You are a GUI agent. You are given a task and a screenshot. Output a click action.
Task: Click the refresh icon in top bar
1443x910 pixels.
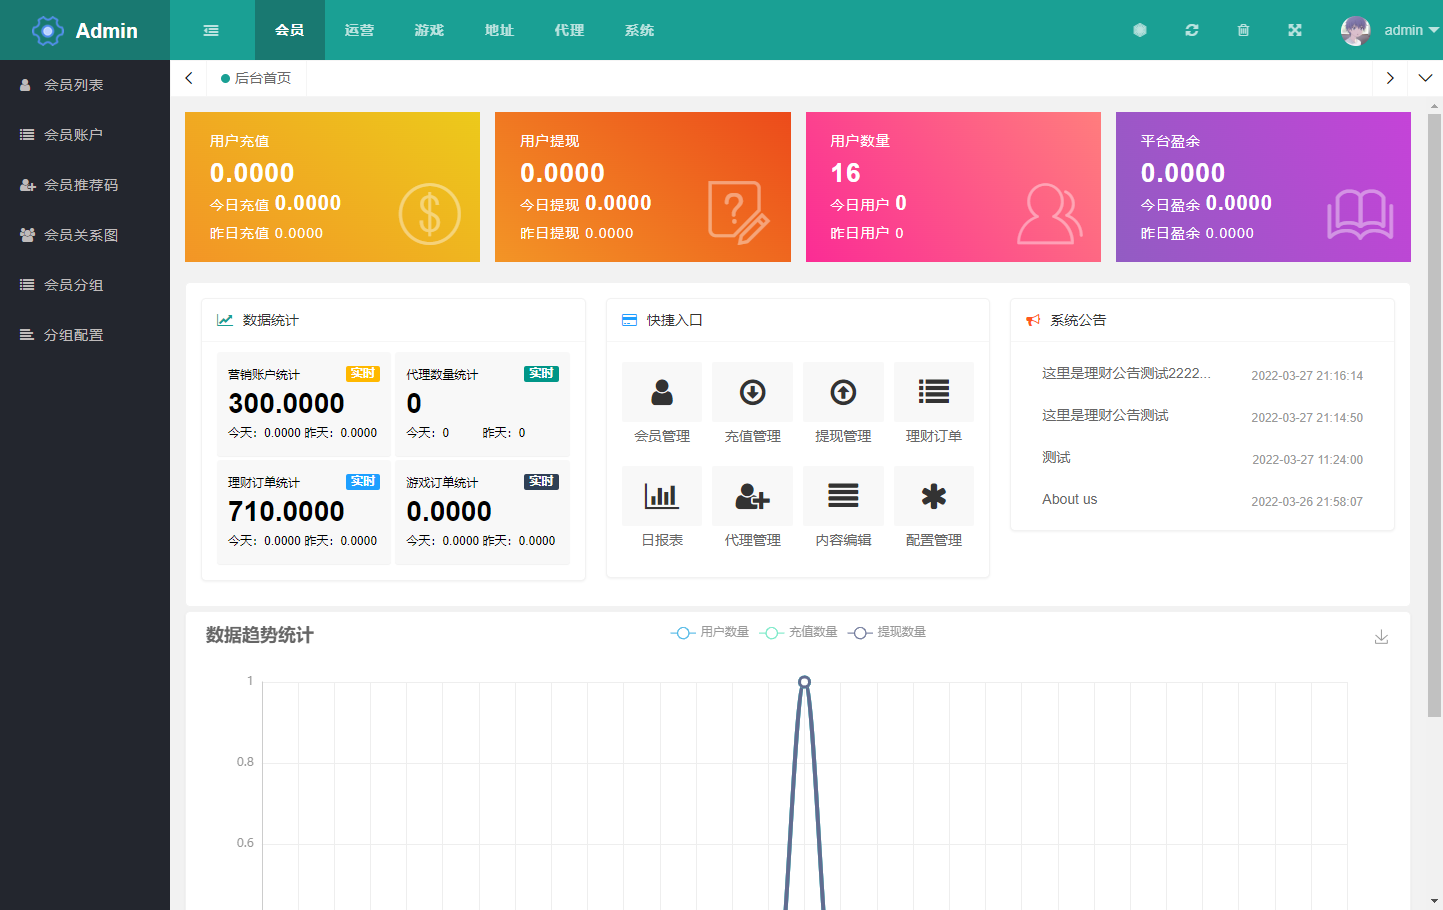click(x=1192, y=30)
